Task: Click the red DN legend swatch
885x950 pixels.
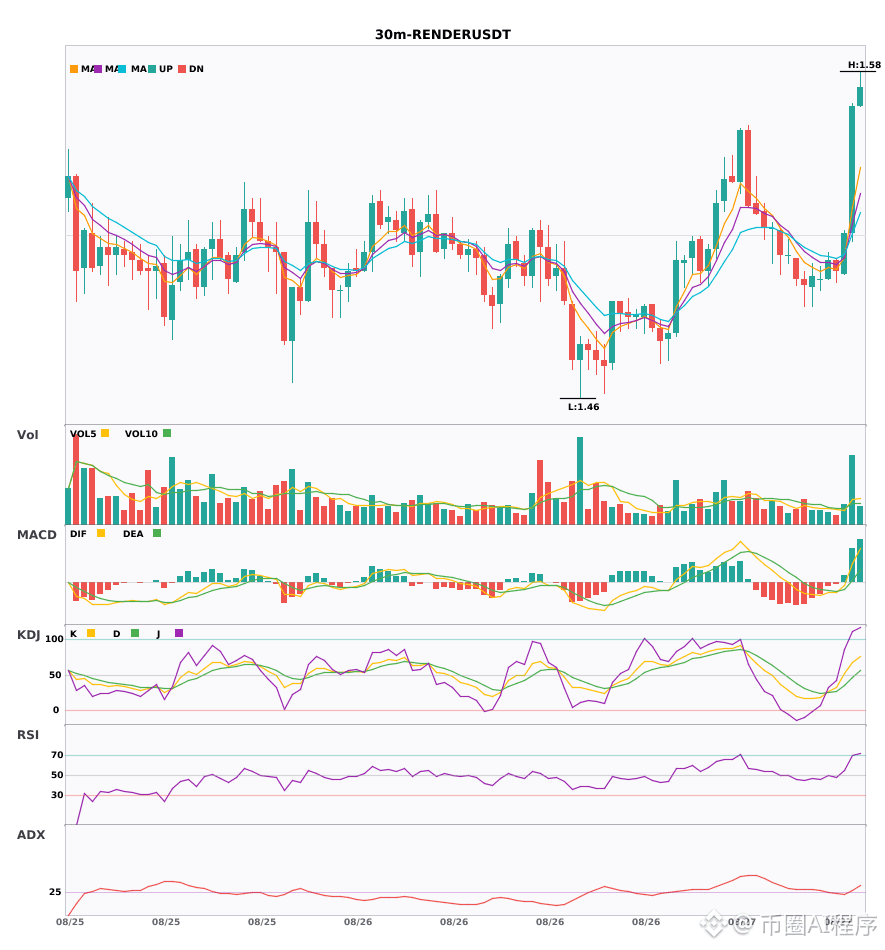Action: pyautogui.click(x=182, y=69)
